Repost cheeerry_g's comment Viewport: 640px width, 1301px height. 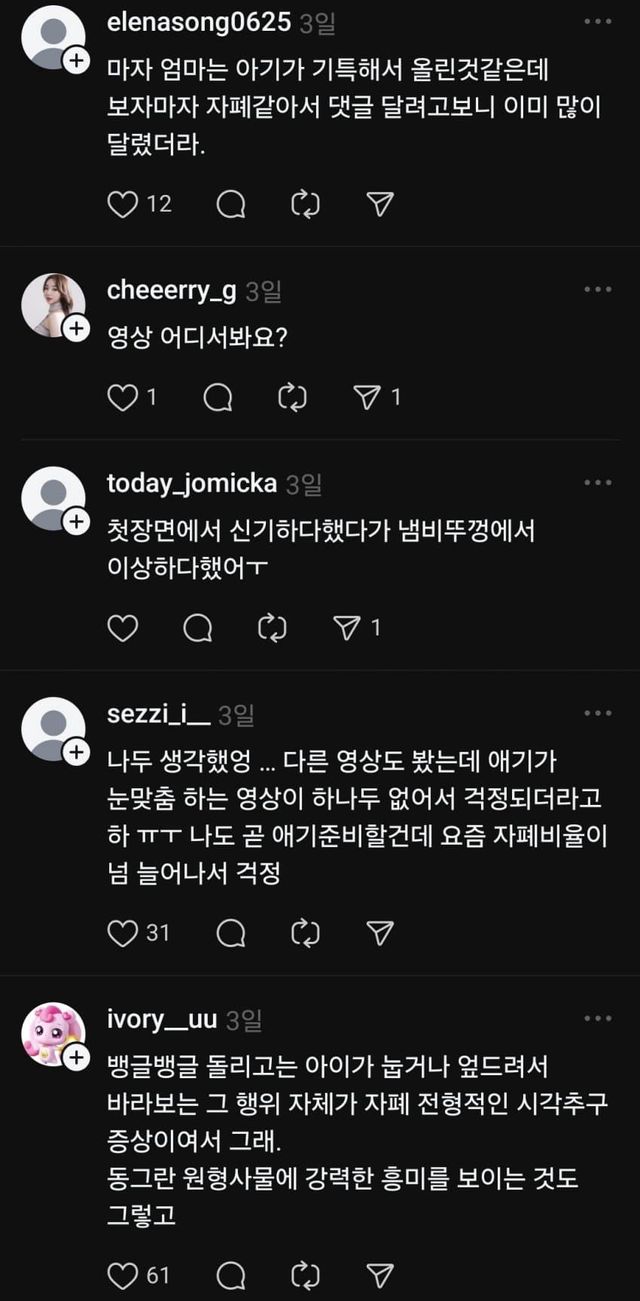(x=290, y=398)
